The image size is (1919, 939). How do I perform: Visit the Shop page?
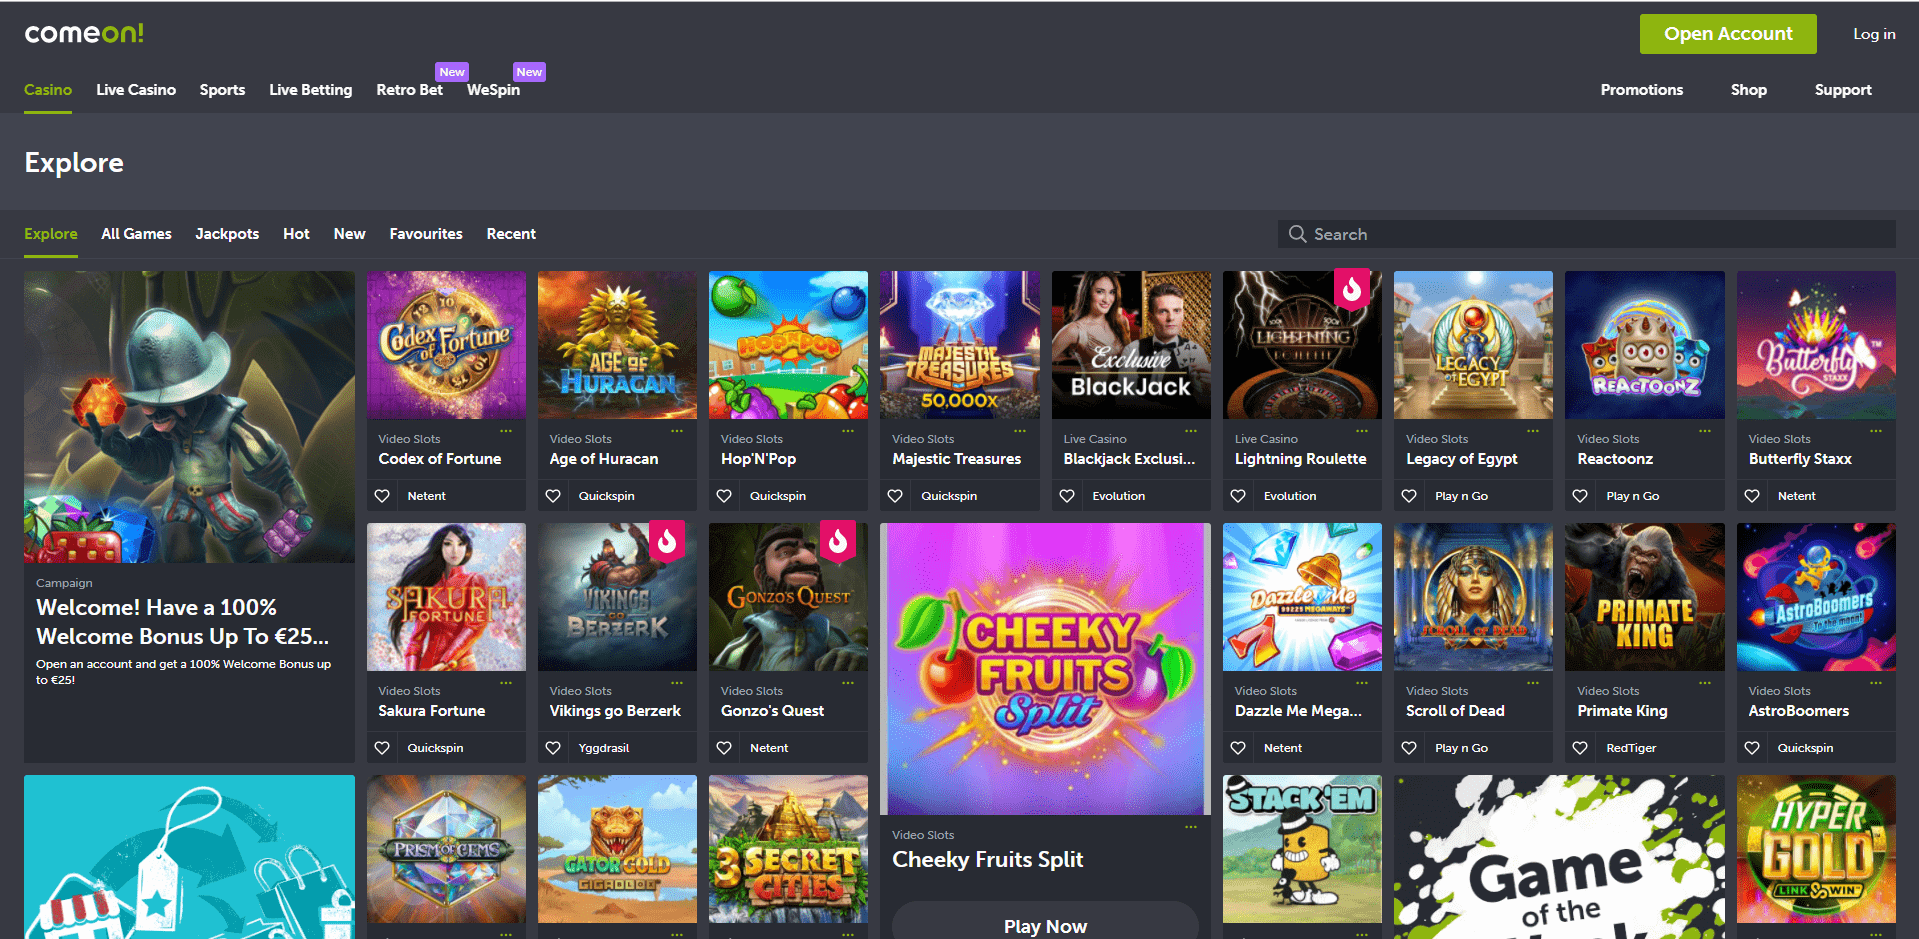[1749, 90]
